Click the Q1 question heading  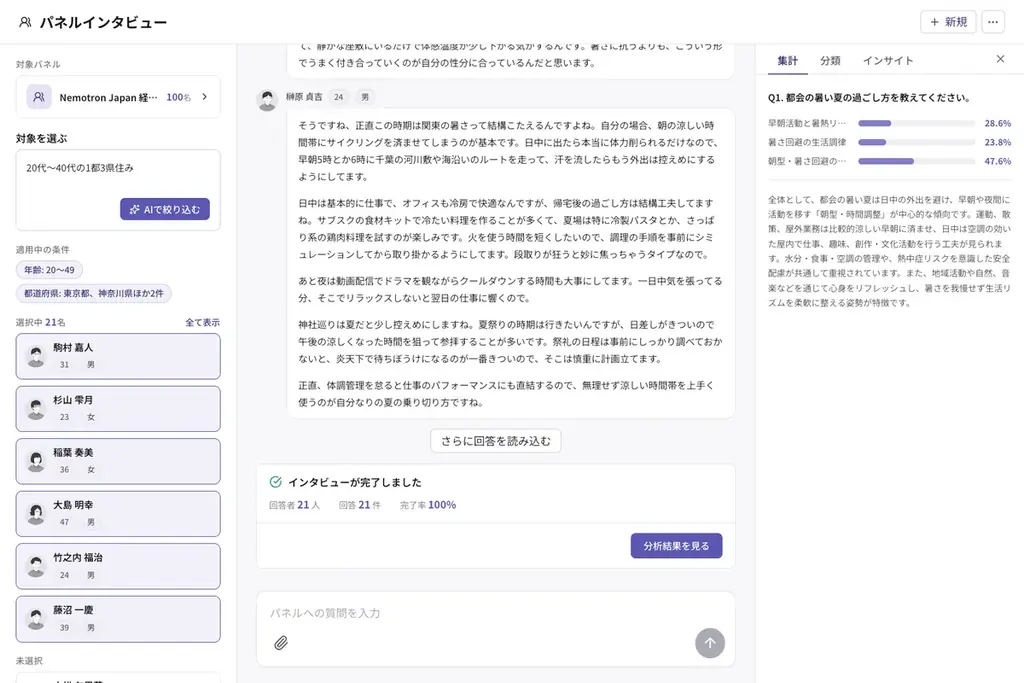point(869,97)
